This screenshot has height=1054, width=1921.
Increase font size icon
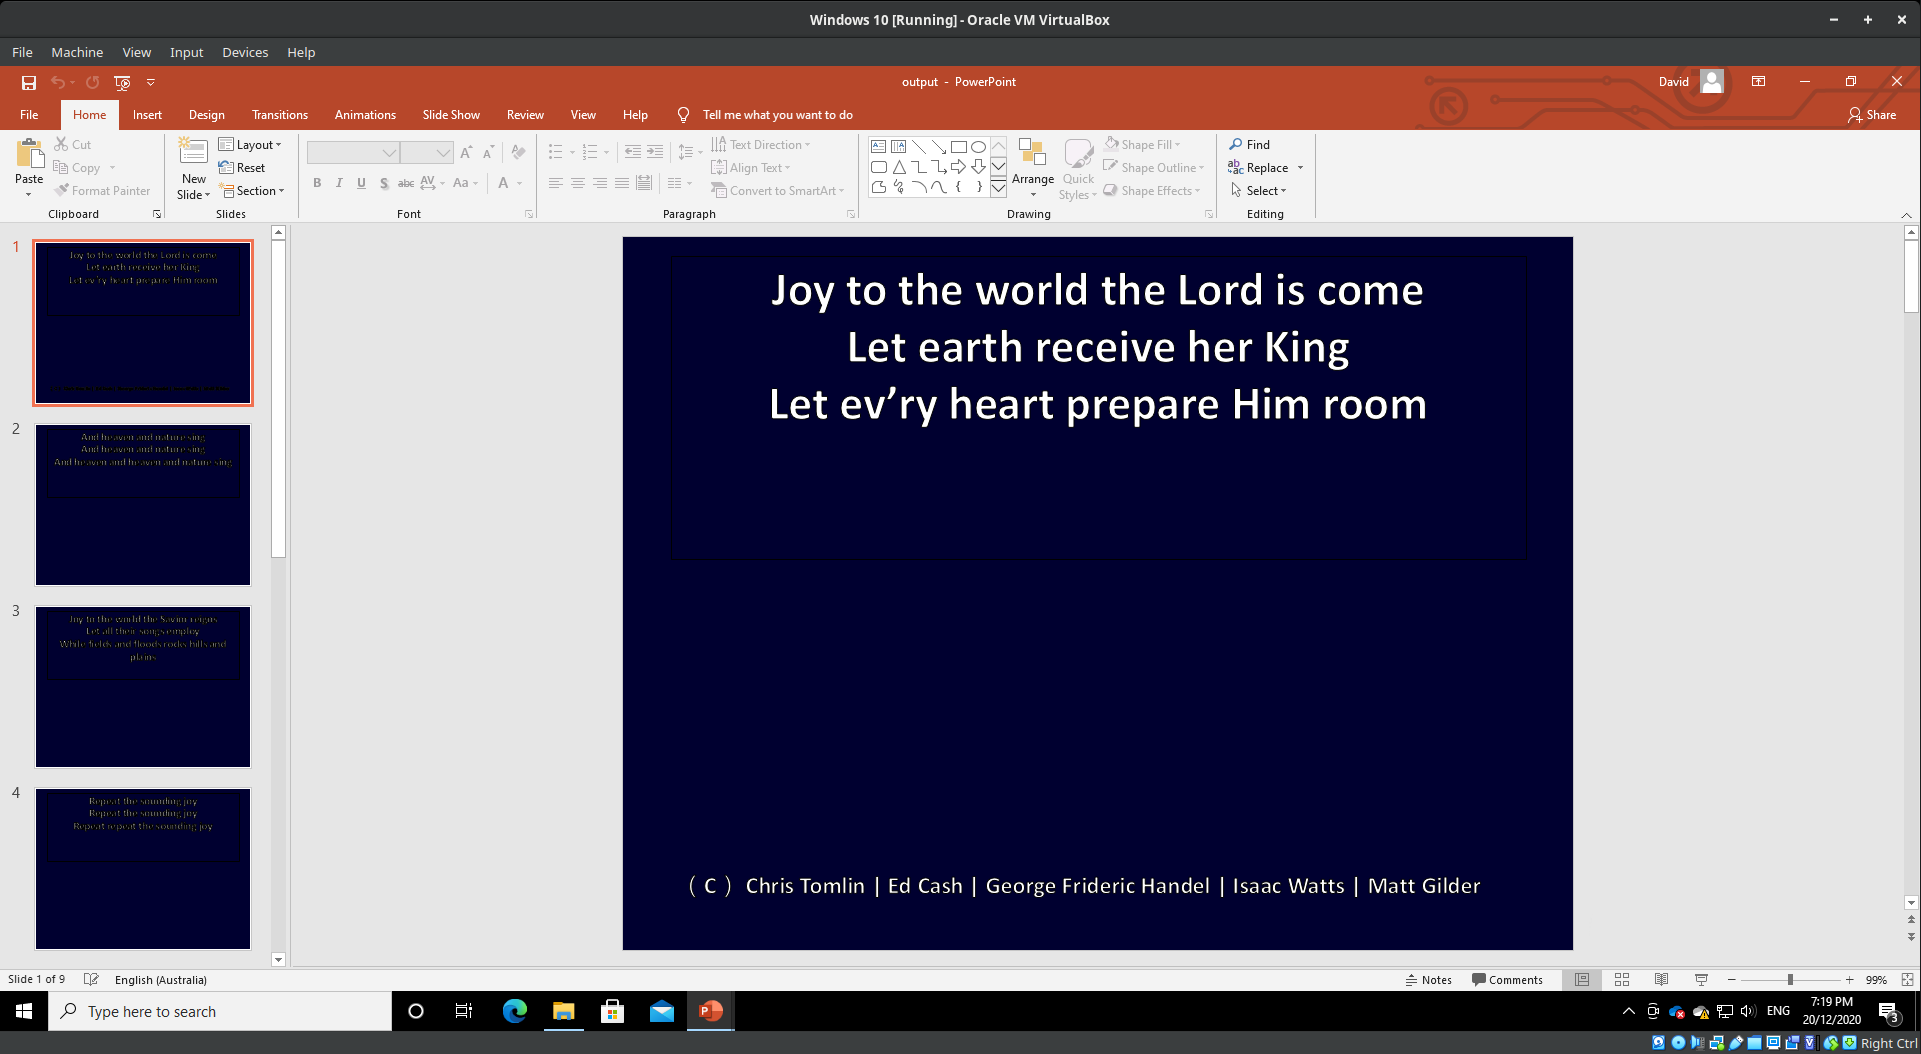tap(466, 152)
